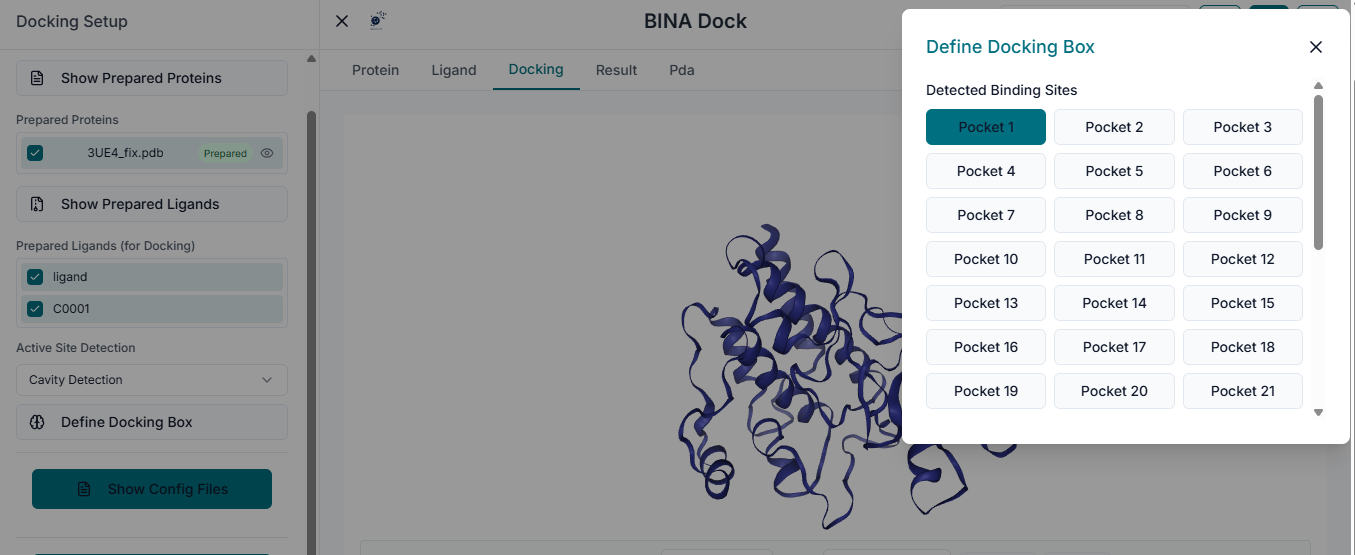Uncheck the 3UE4_fix.pdb protein checkbox
The image size is (1355, 555).
tap(35, 153)
